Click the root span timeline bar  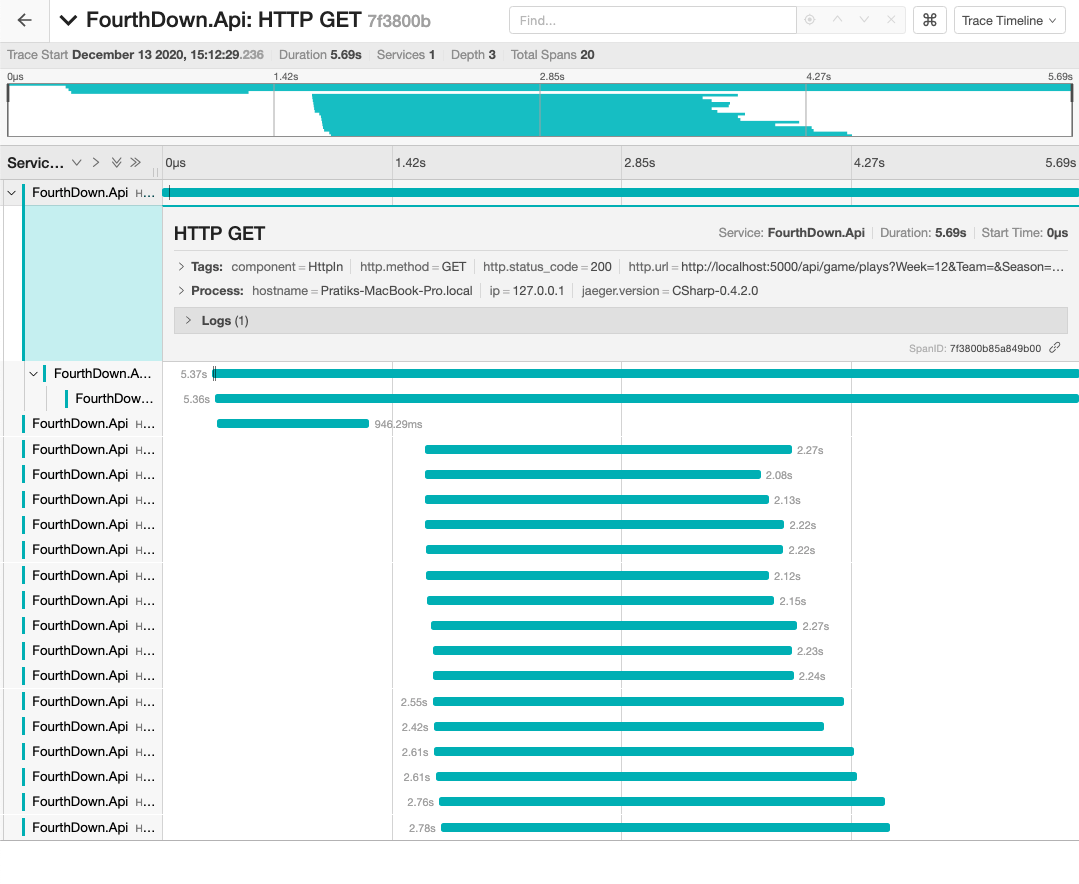point(621,193)
